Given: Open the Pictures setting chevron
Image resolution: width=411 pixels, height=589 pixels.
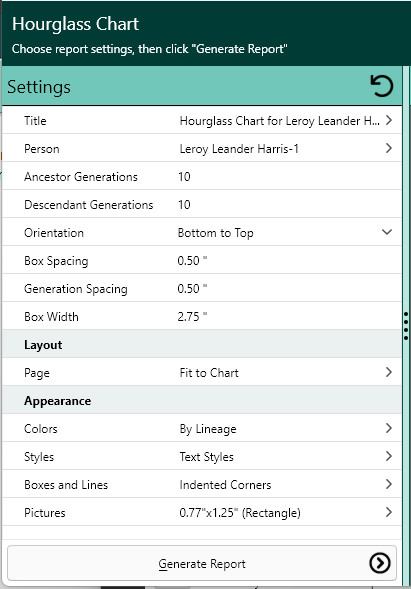Looking at the screenshot, I should 389,512.
